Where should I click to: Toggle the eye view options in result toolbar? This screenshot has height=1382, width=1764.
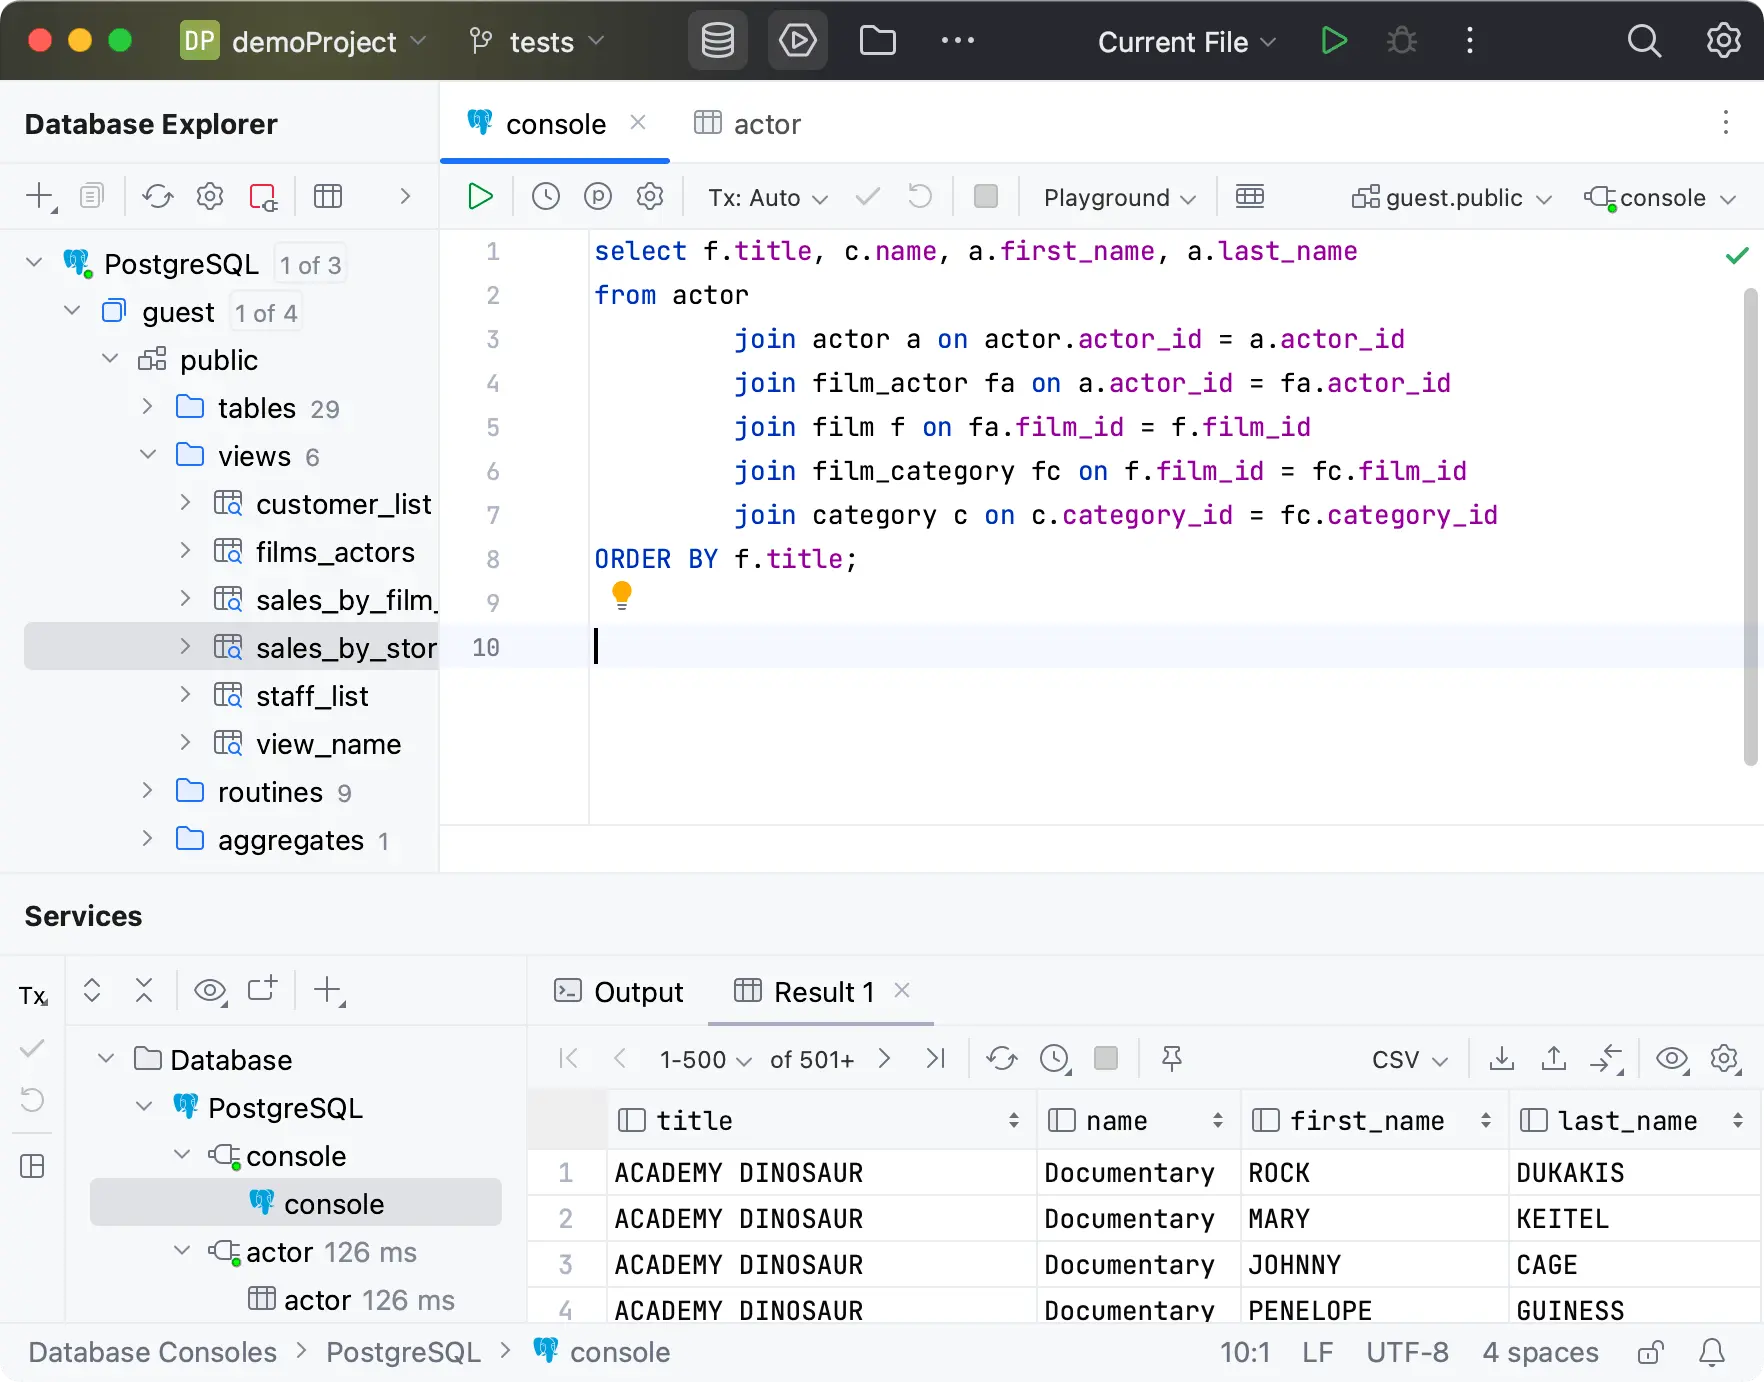(x=1672, y=1058)
